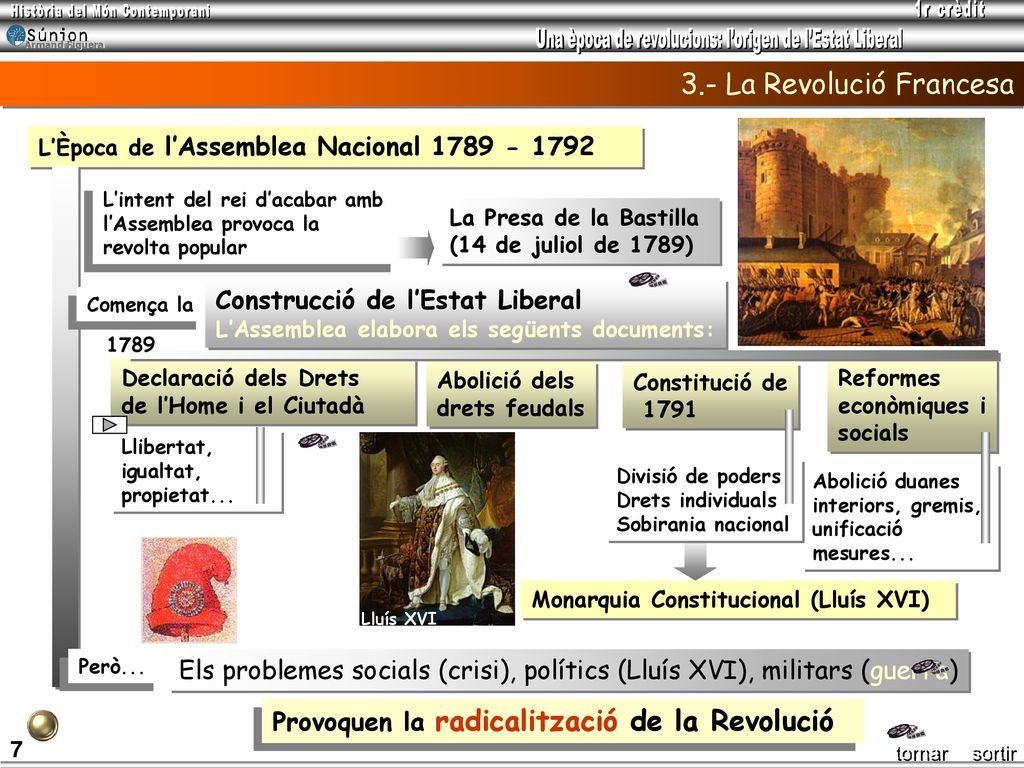Click the '1789' year label
The image size is (1024, 768).
pos(131,344)
